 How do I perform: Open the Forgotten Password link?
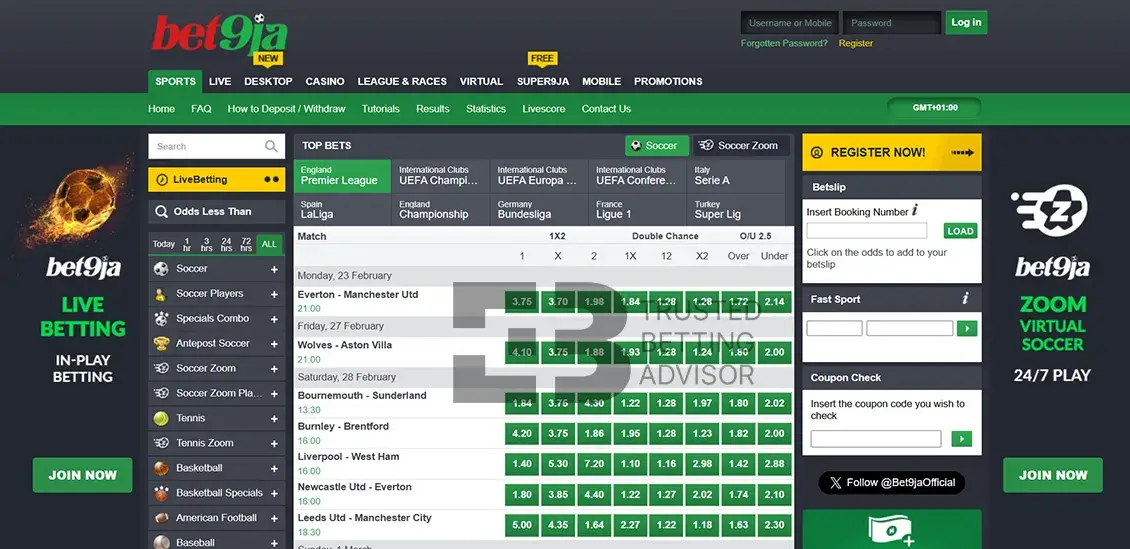(x=784, y=43)
